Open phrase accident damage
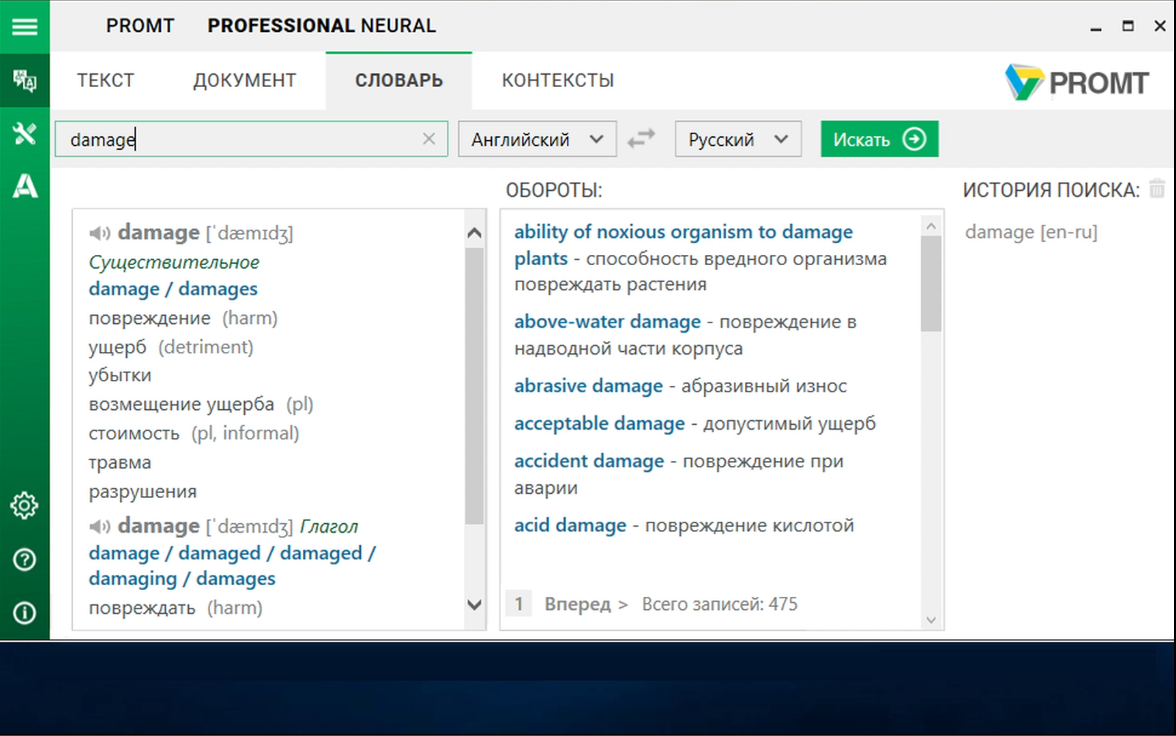 [589, 461]
